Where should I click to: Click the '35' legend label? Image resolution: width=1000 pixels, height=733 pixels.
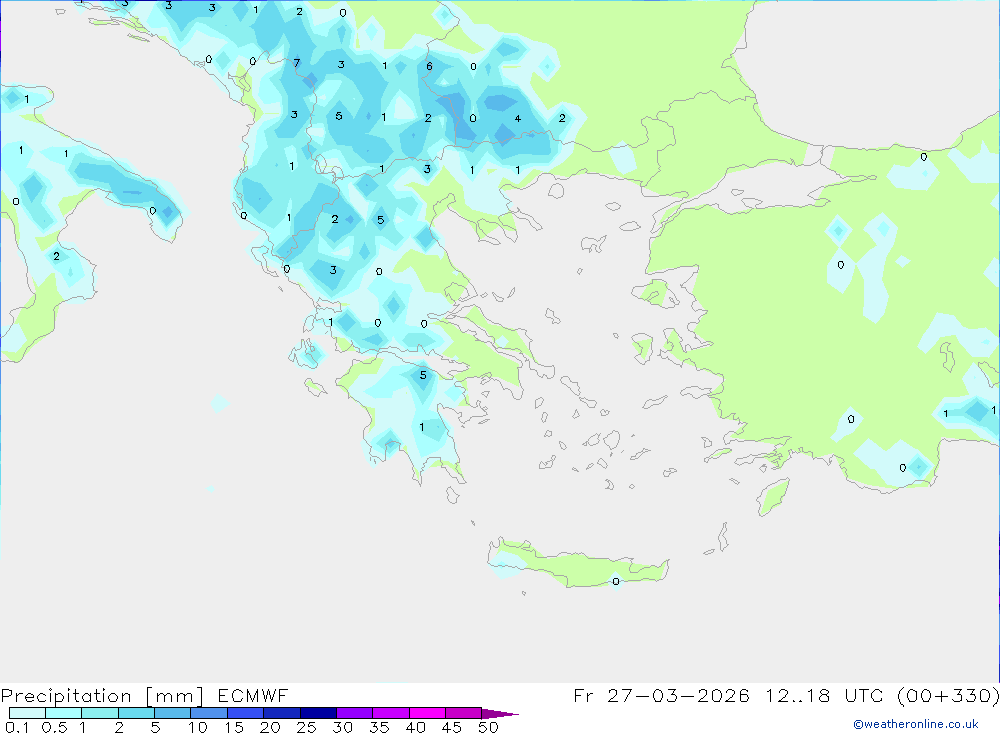click(379, 727)
